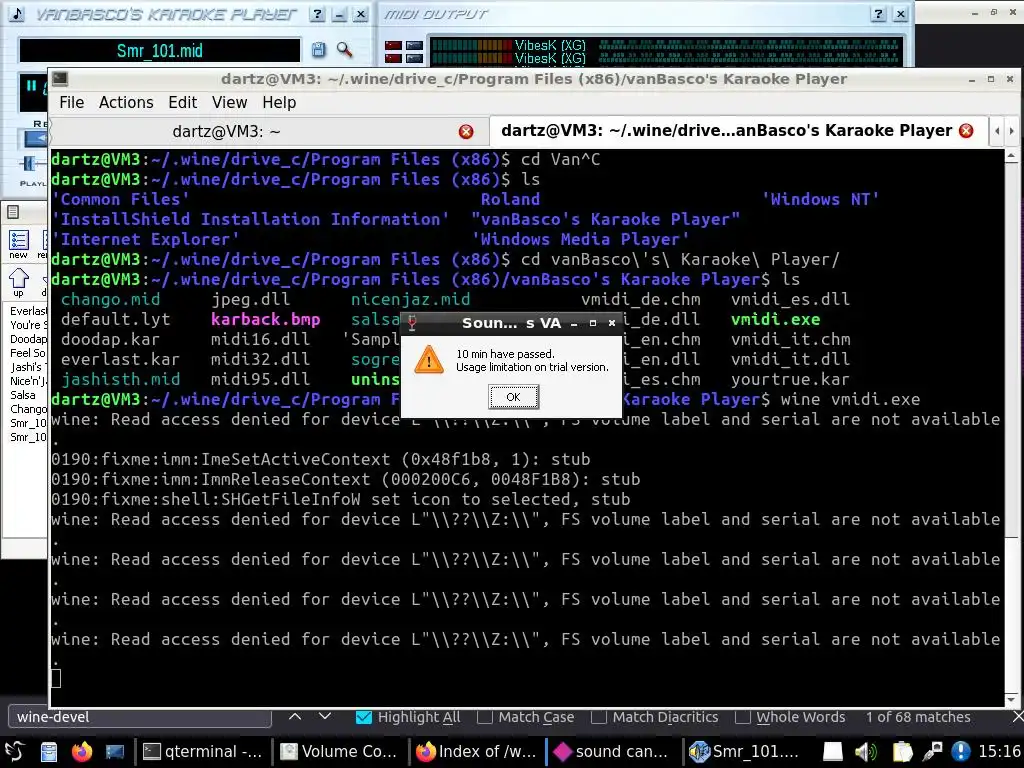Viewport: 1024px width, 768px height.
Task: Click the playlist window document icon
Action: pyautogui.click(x=13, y=212)
